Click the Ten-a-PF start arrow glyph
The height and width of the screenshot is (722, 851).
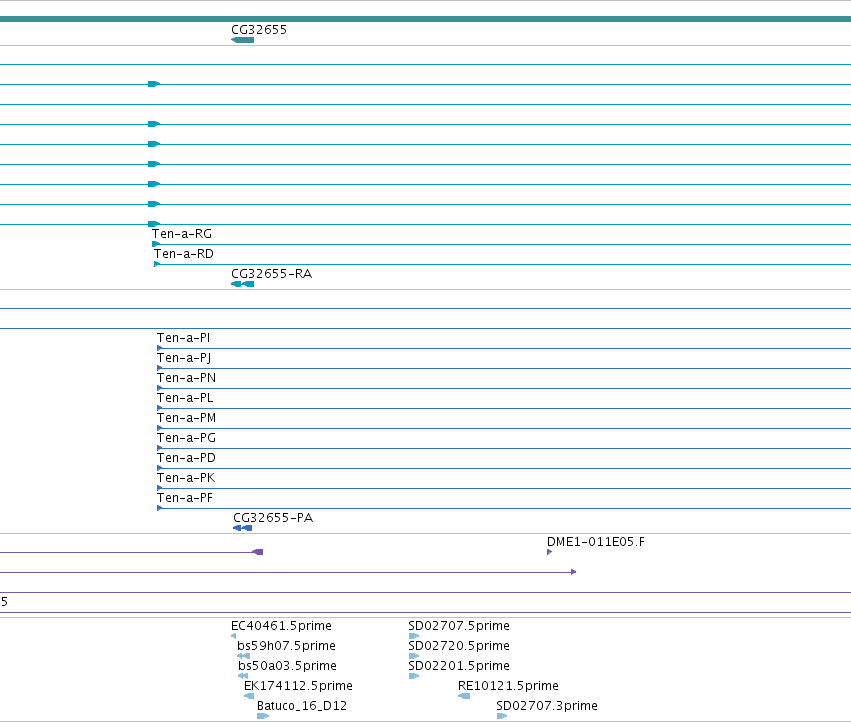(160, 508)
